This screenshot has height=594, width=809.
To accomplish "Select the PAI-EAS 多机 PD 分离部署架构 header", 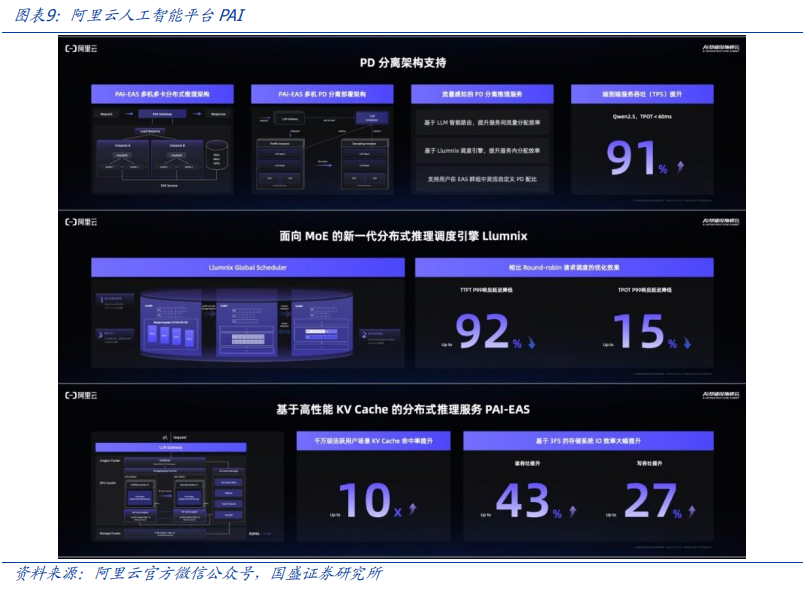I will coord(322,94).
